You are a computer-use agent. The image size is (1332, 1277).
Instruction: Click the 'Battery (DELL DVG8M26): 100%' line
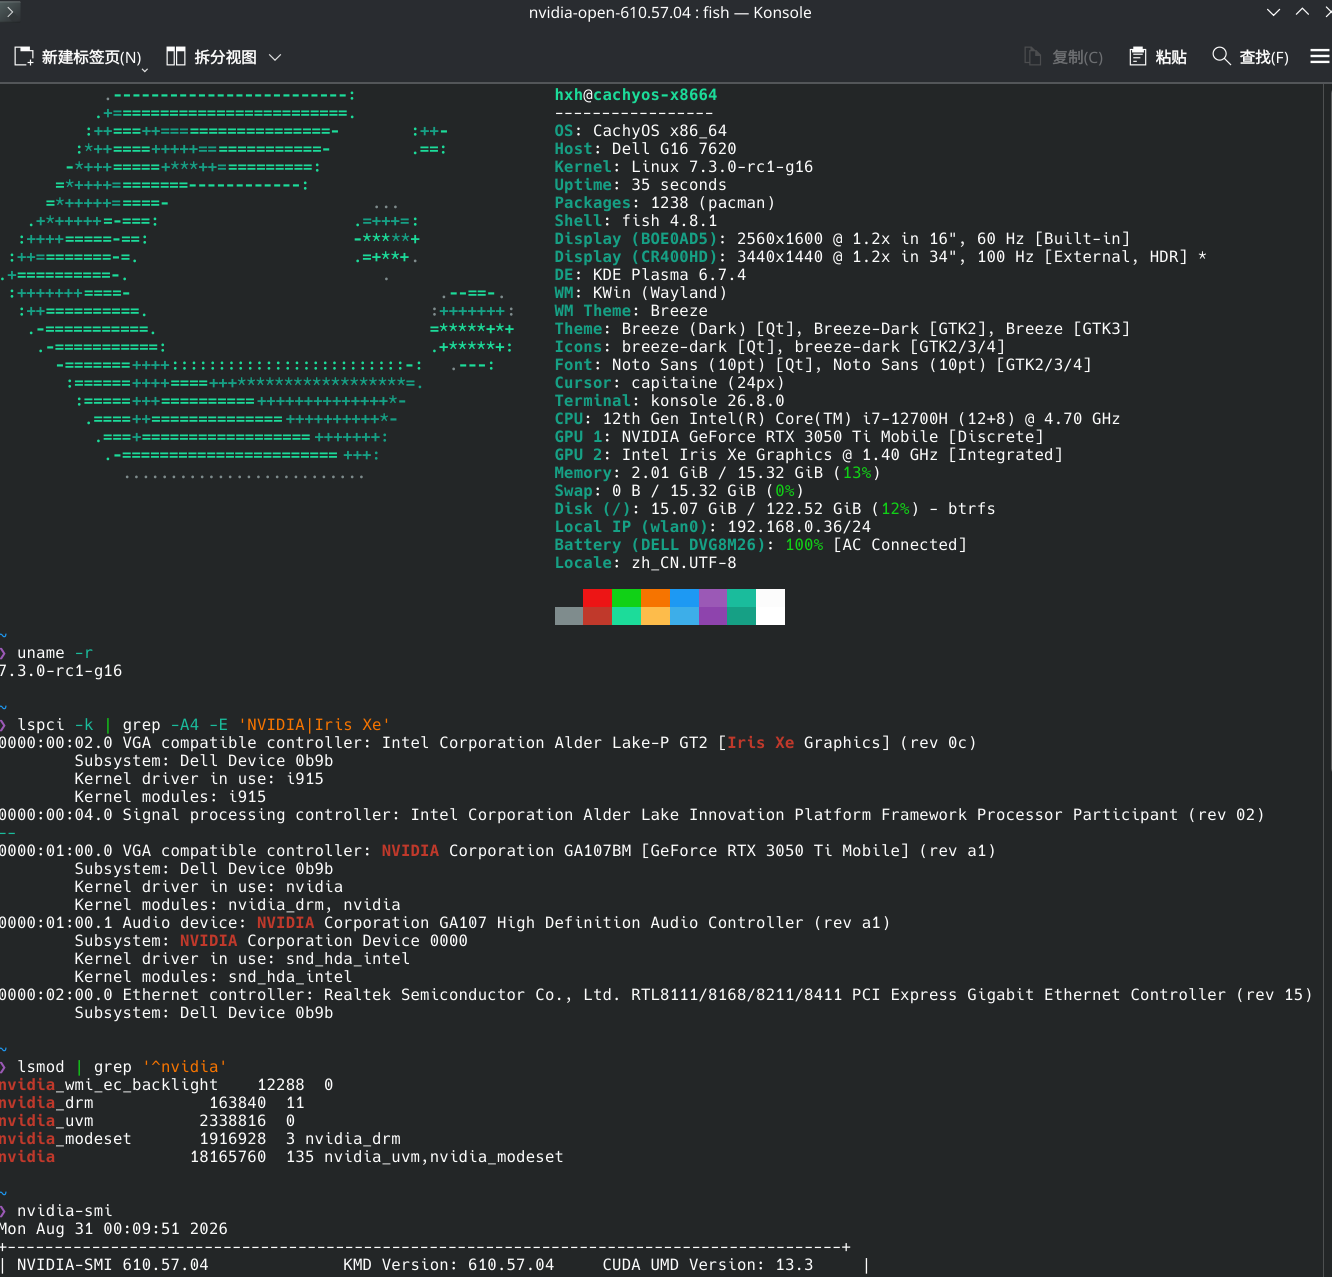point(761,545)
